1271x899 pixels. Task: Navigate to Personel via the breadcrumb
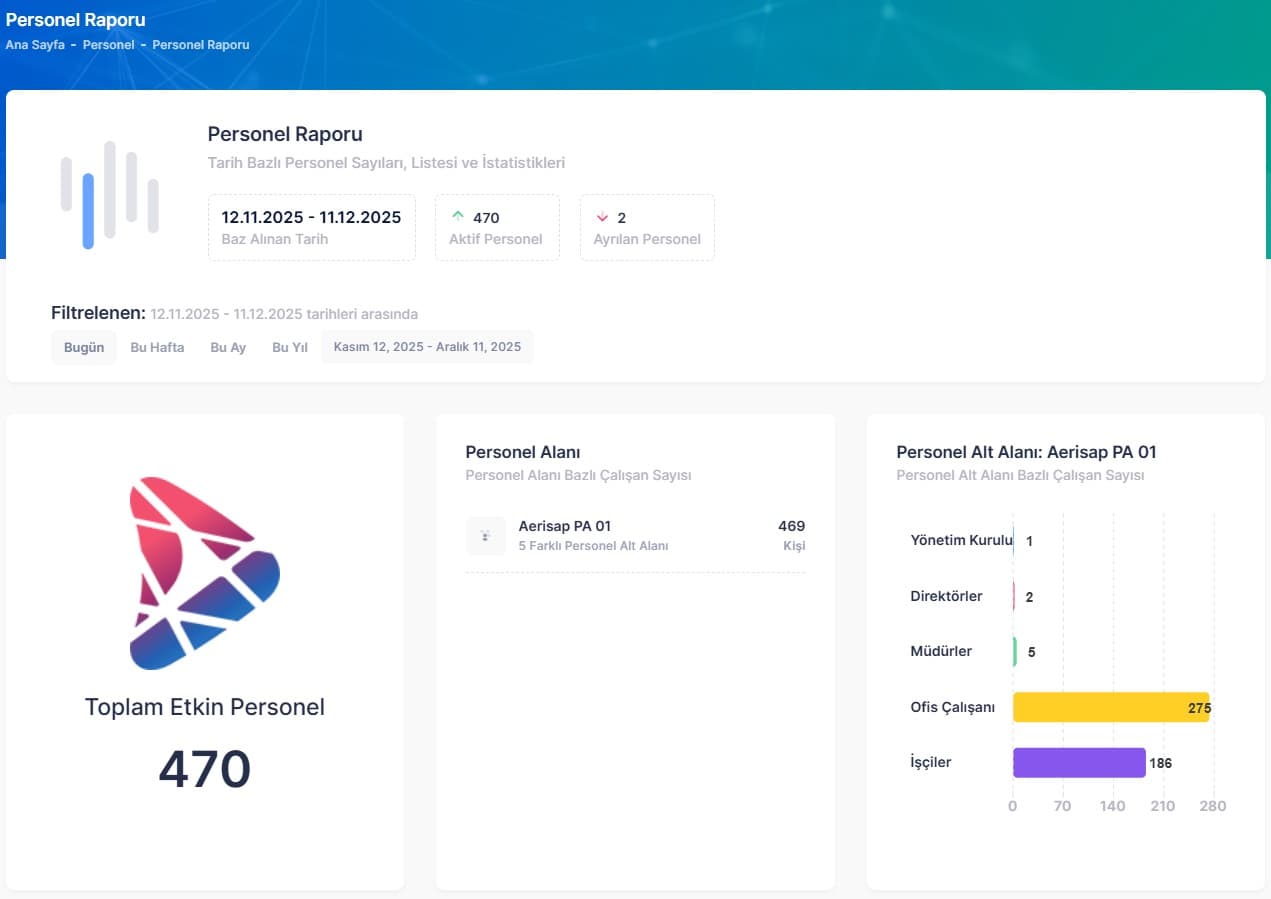[108, 44]
